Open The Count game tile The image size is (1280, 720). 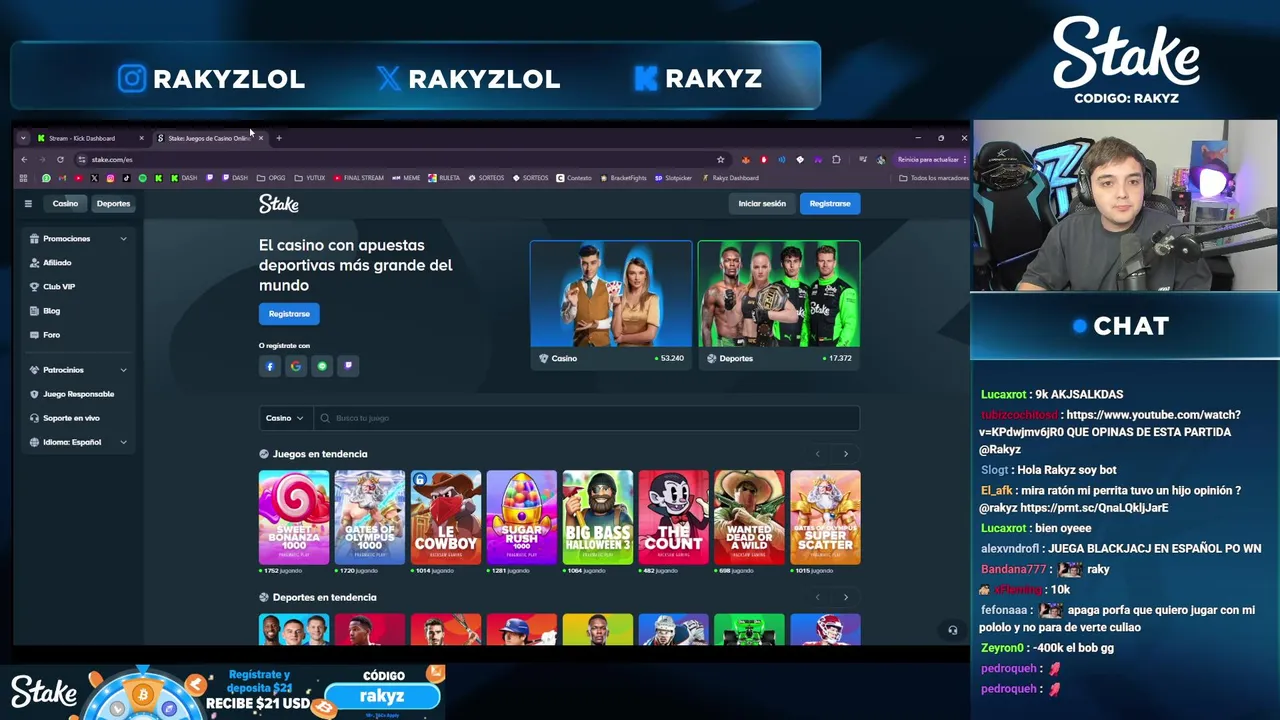coord(674,518)
